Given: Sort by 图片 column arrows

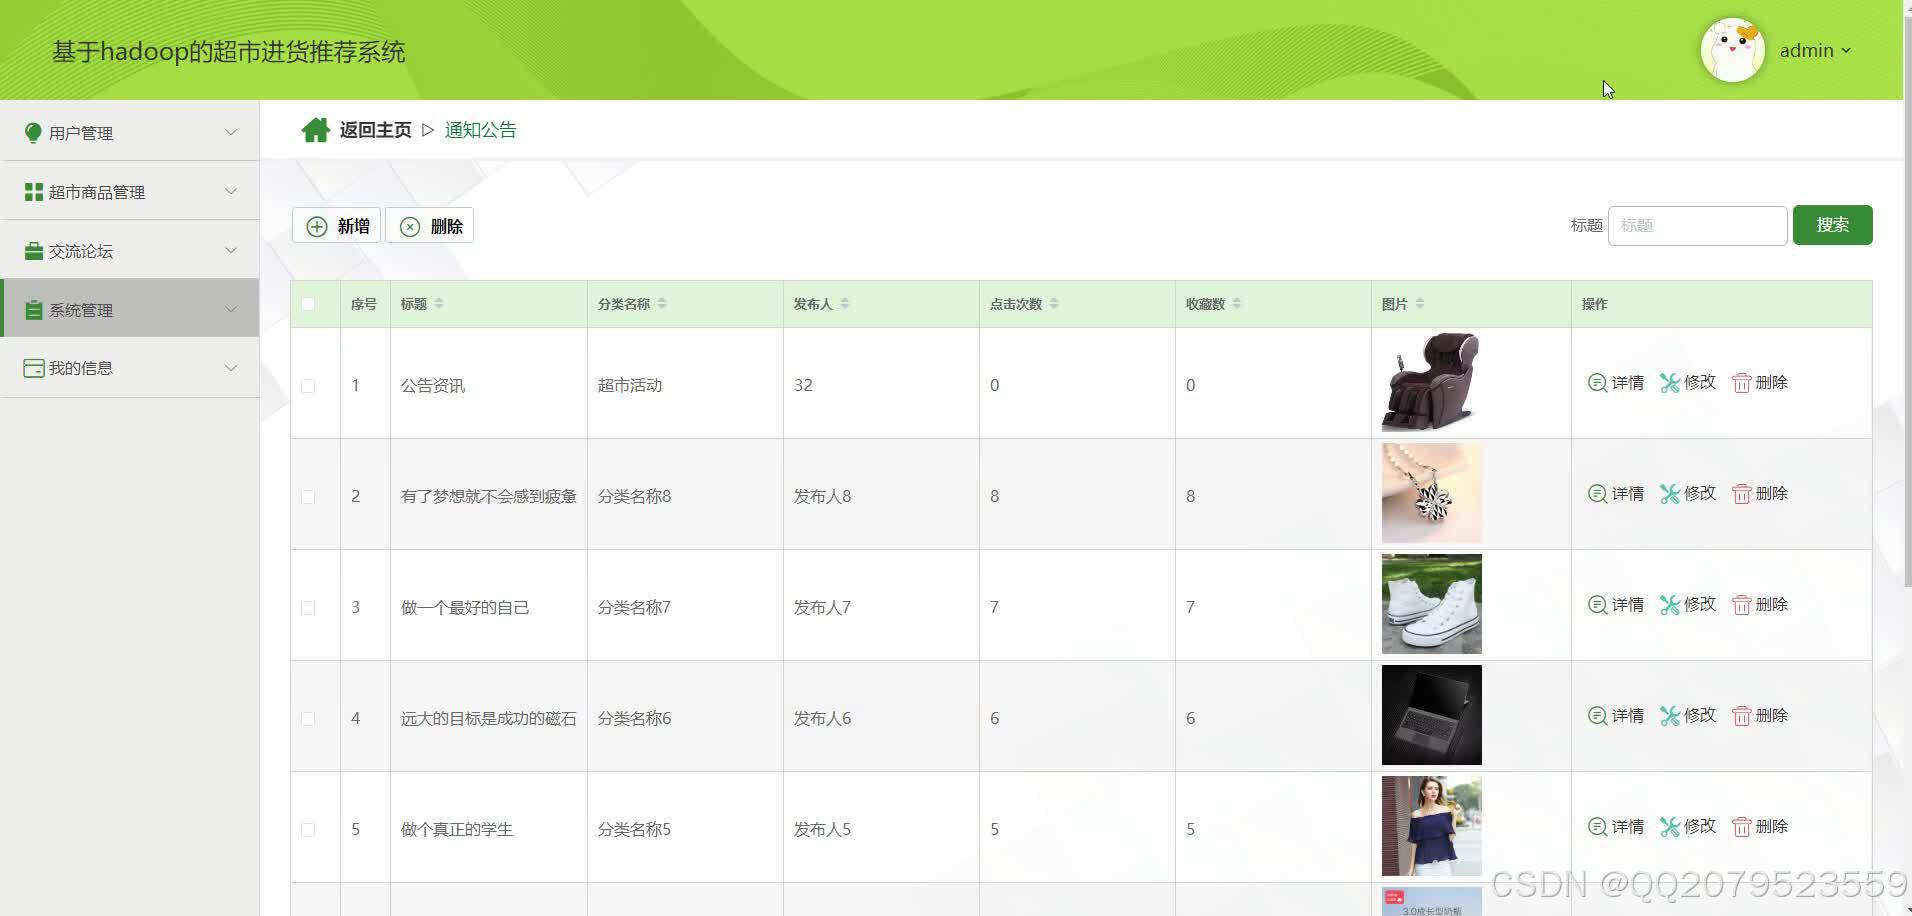Looking at the screenshot, I should 1420,304.
